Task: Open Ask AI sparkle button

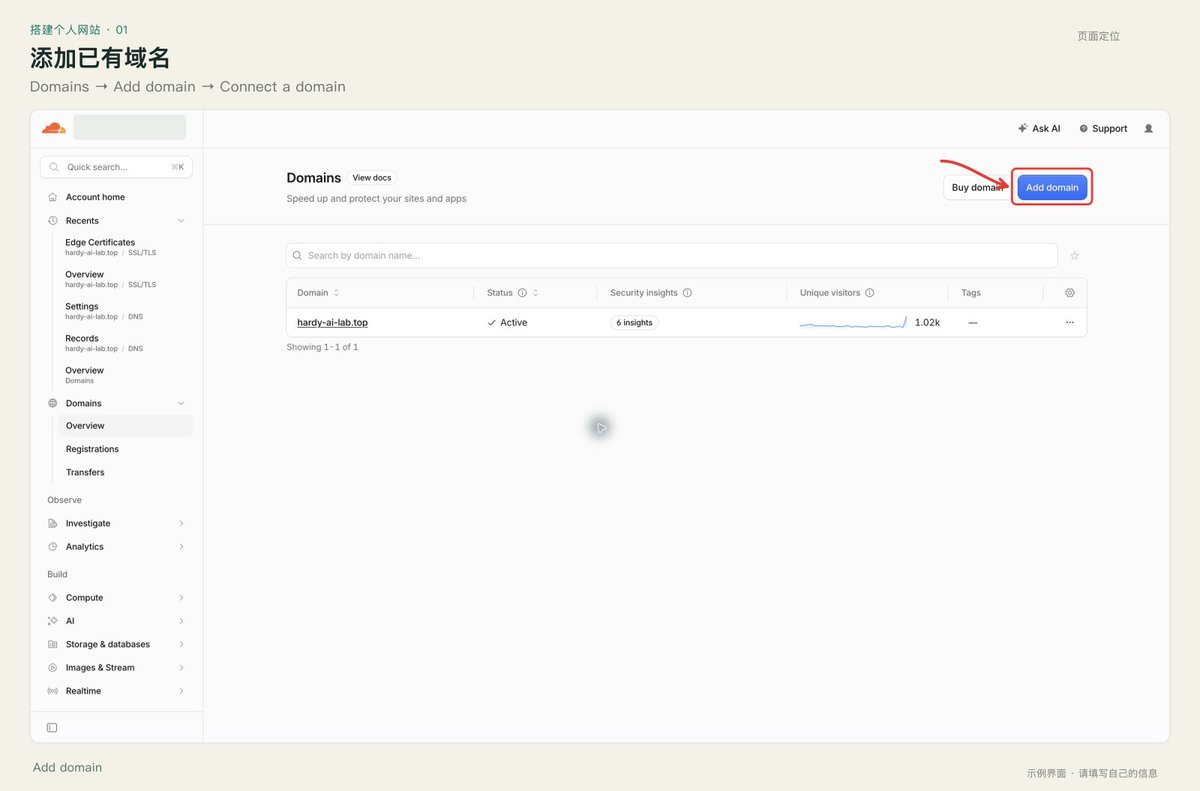Action: 1039,128
